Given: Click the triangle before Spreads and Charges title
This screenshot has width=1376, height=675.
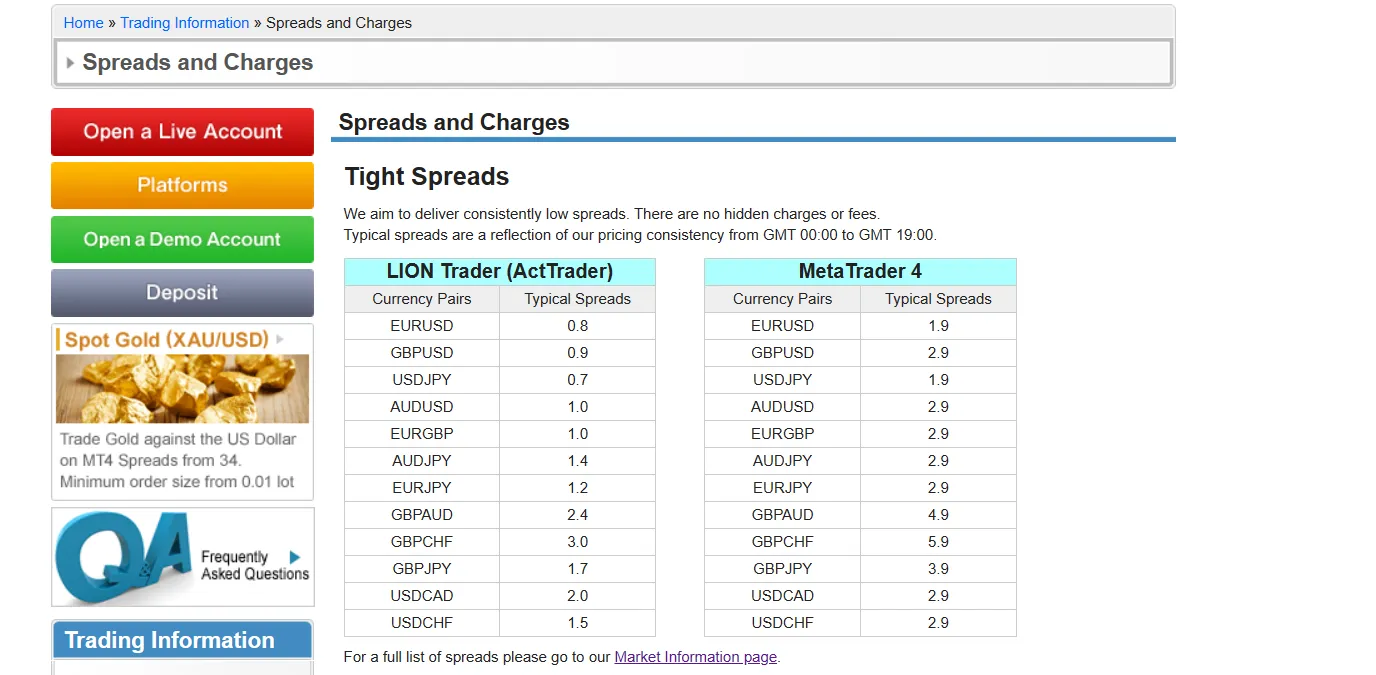Looking at the screenshot, I should coord(70,62).
